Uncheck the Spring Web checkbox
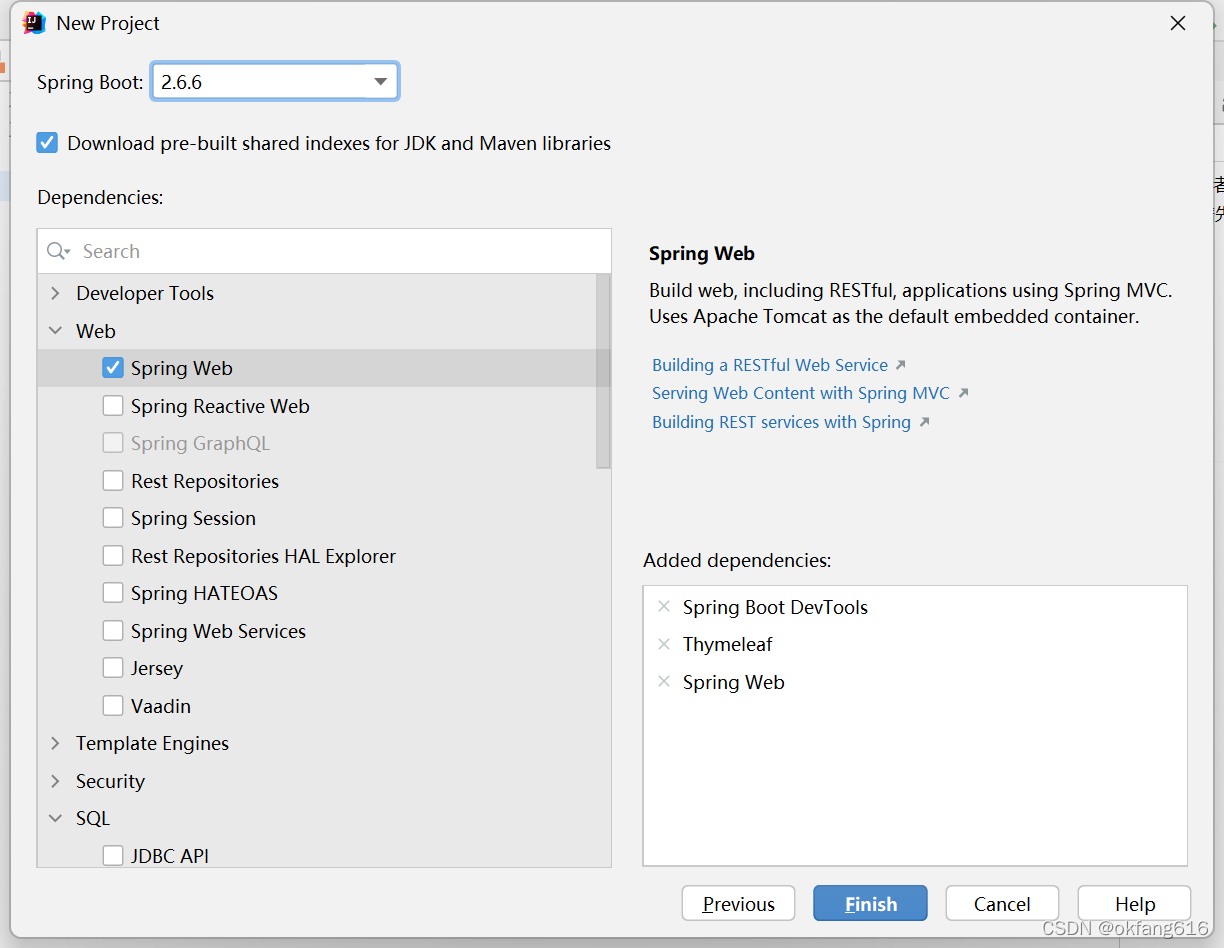1224x948 pixels. click(x=113, y=368)
